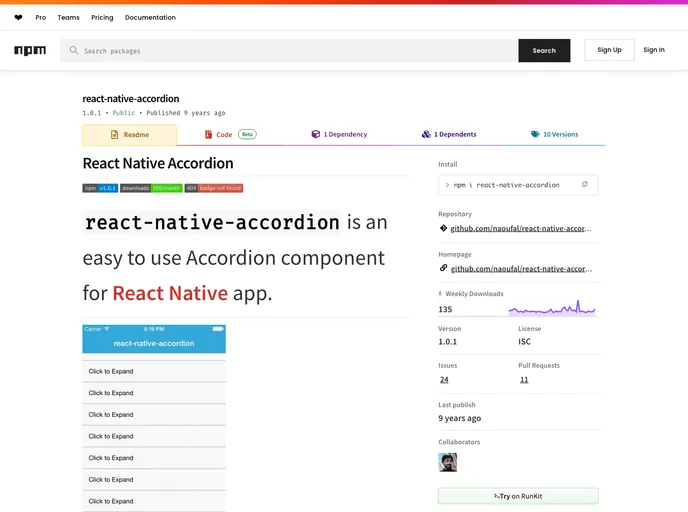Viewport: 688px width, 512px height.
Task: Click the npm v1.0.1 badge
Action: (x=100, y=188)
